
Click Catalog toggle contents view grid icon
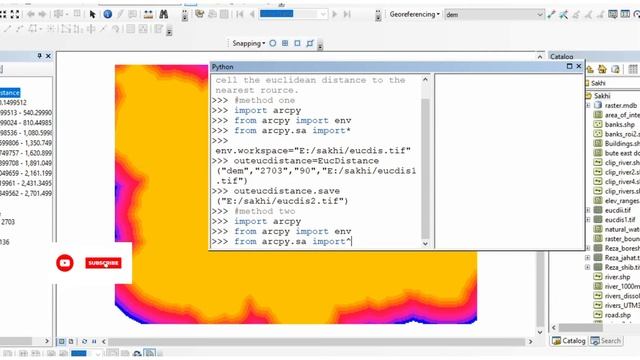633,69
